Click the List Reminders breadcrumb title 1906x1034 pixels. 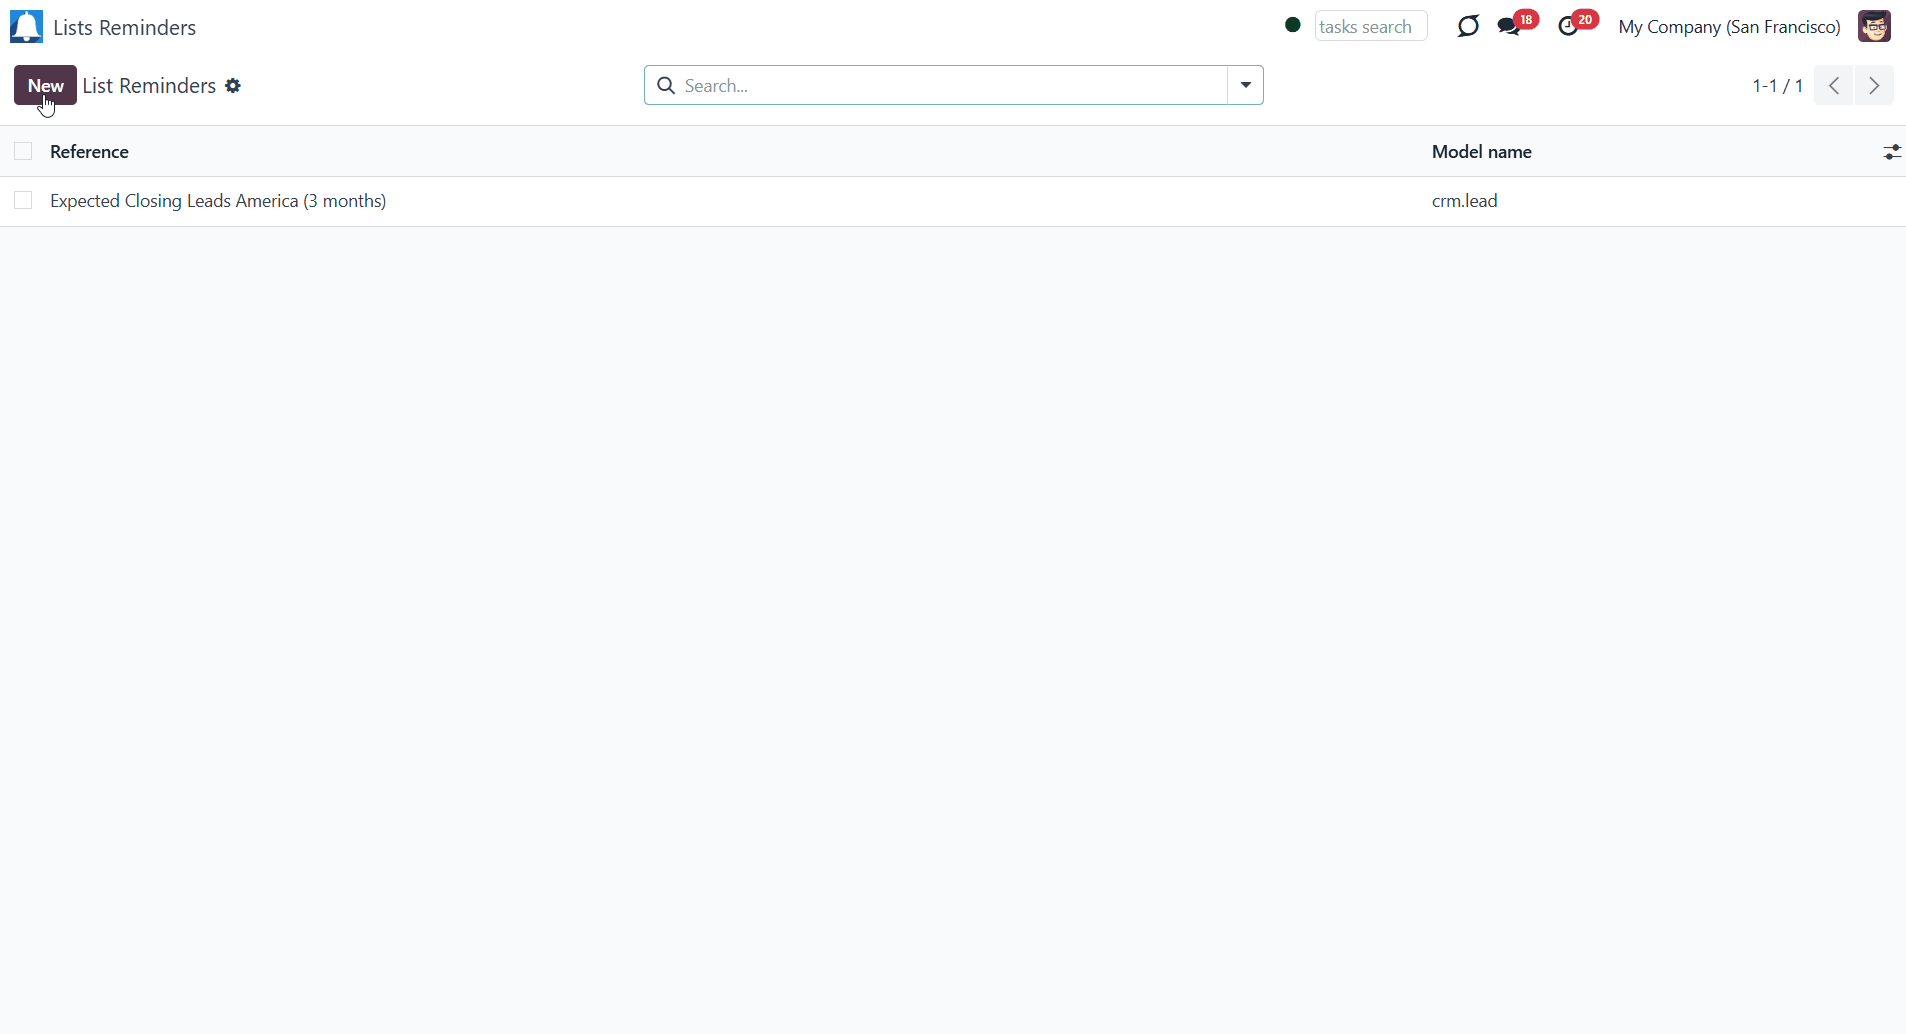tap(149, 86)
